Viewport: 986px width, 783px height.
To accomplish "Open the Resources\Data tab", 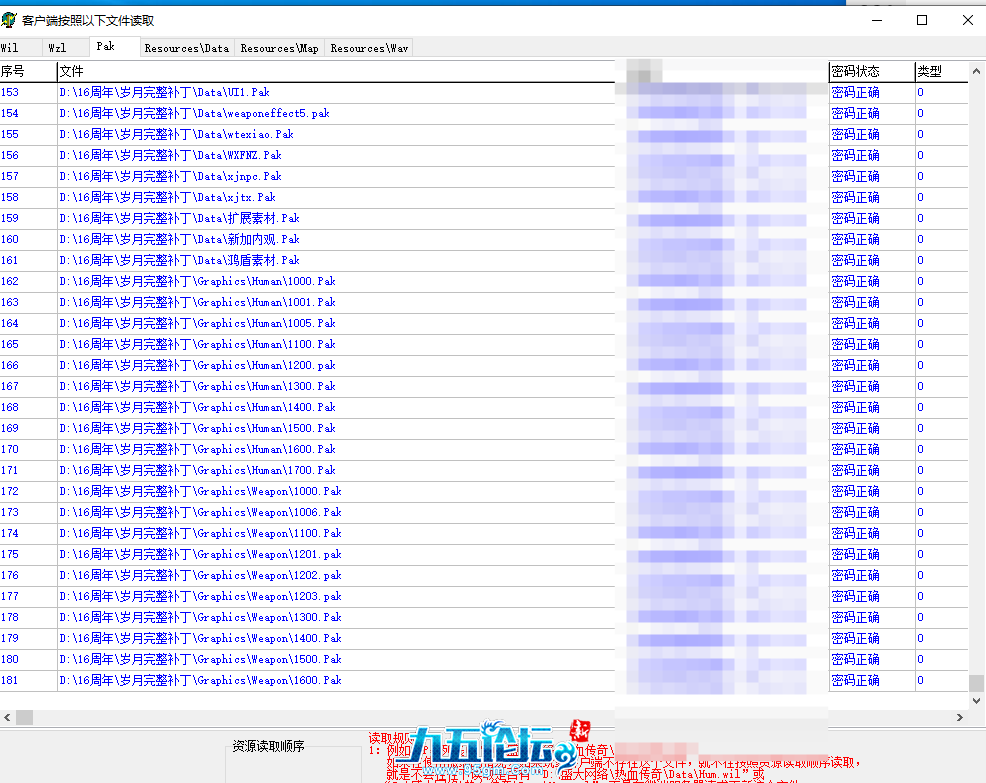I will pyautogui.click(x=187, y=48).
